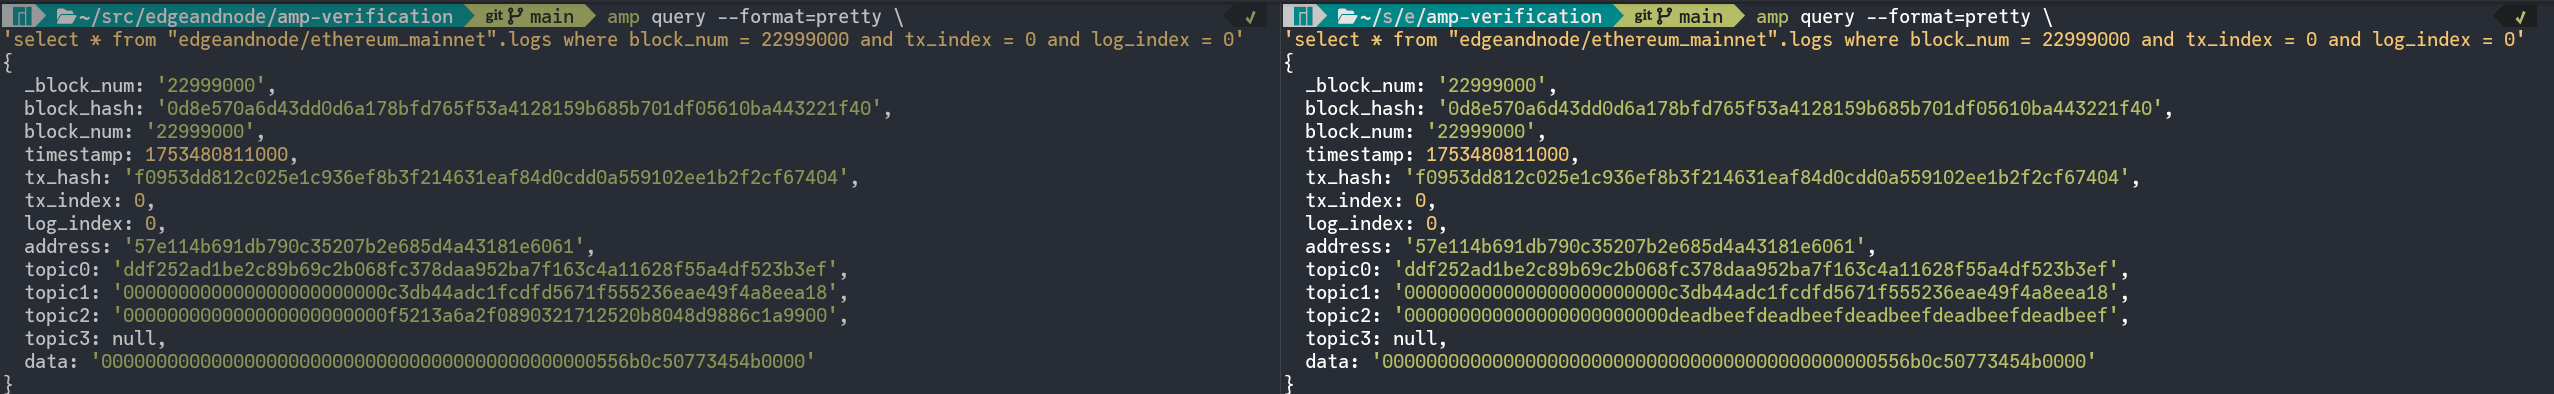This screenshot has width=2554, height=394.
Task: Click tx_hash value in right pane
Action: 1767,178
